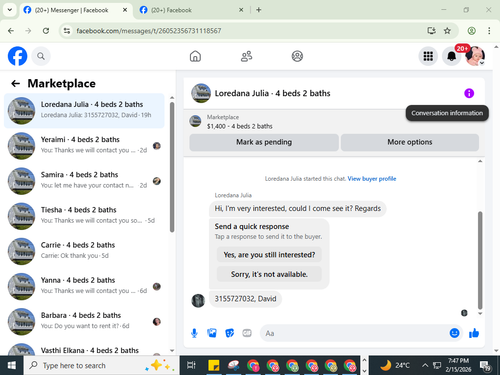This screenshot has width=500, height=375.
Task: Open a new browser tab
Action: pyautogui.click(x=259, y=10)
